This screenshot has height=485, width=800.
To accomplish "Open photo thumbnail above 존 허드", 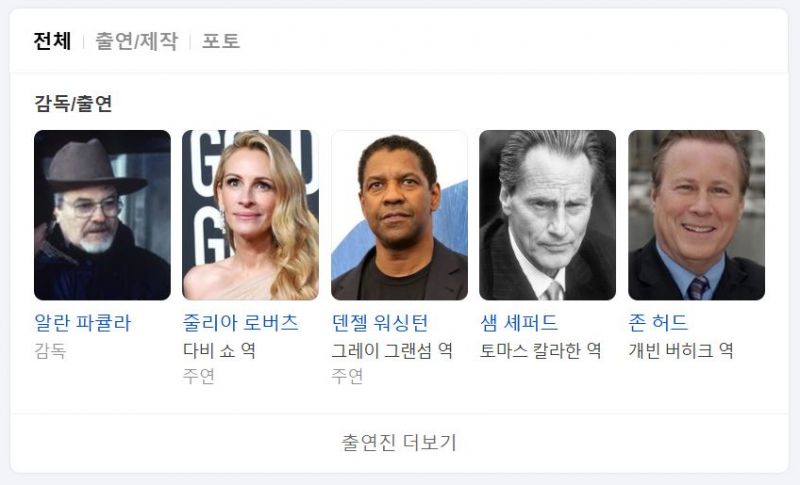I will point(696,215).
